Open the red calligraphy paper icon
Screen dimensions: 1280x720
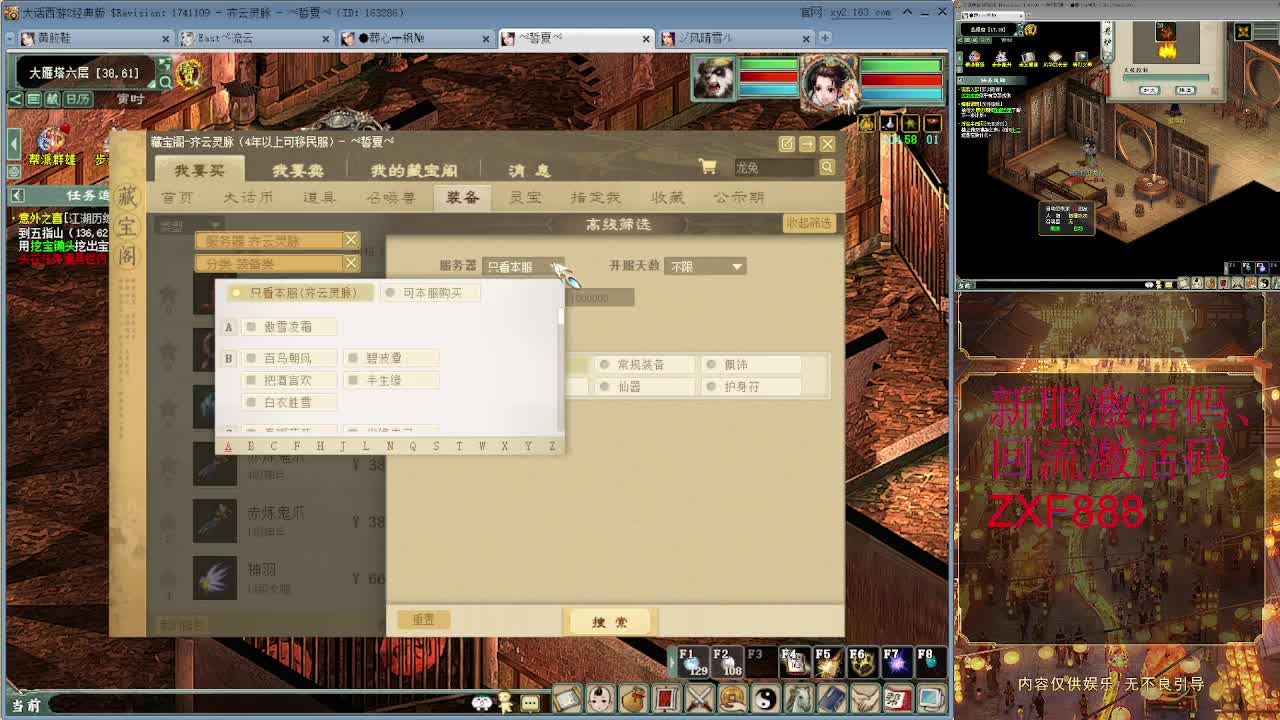(x=897, y=698)
